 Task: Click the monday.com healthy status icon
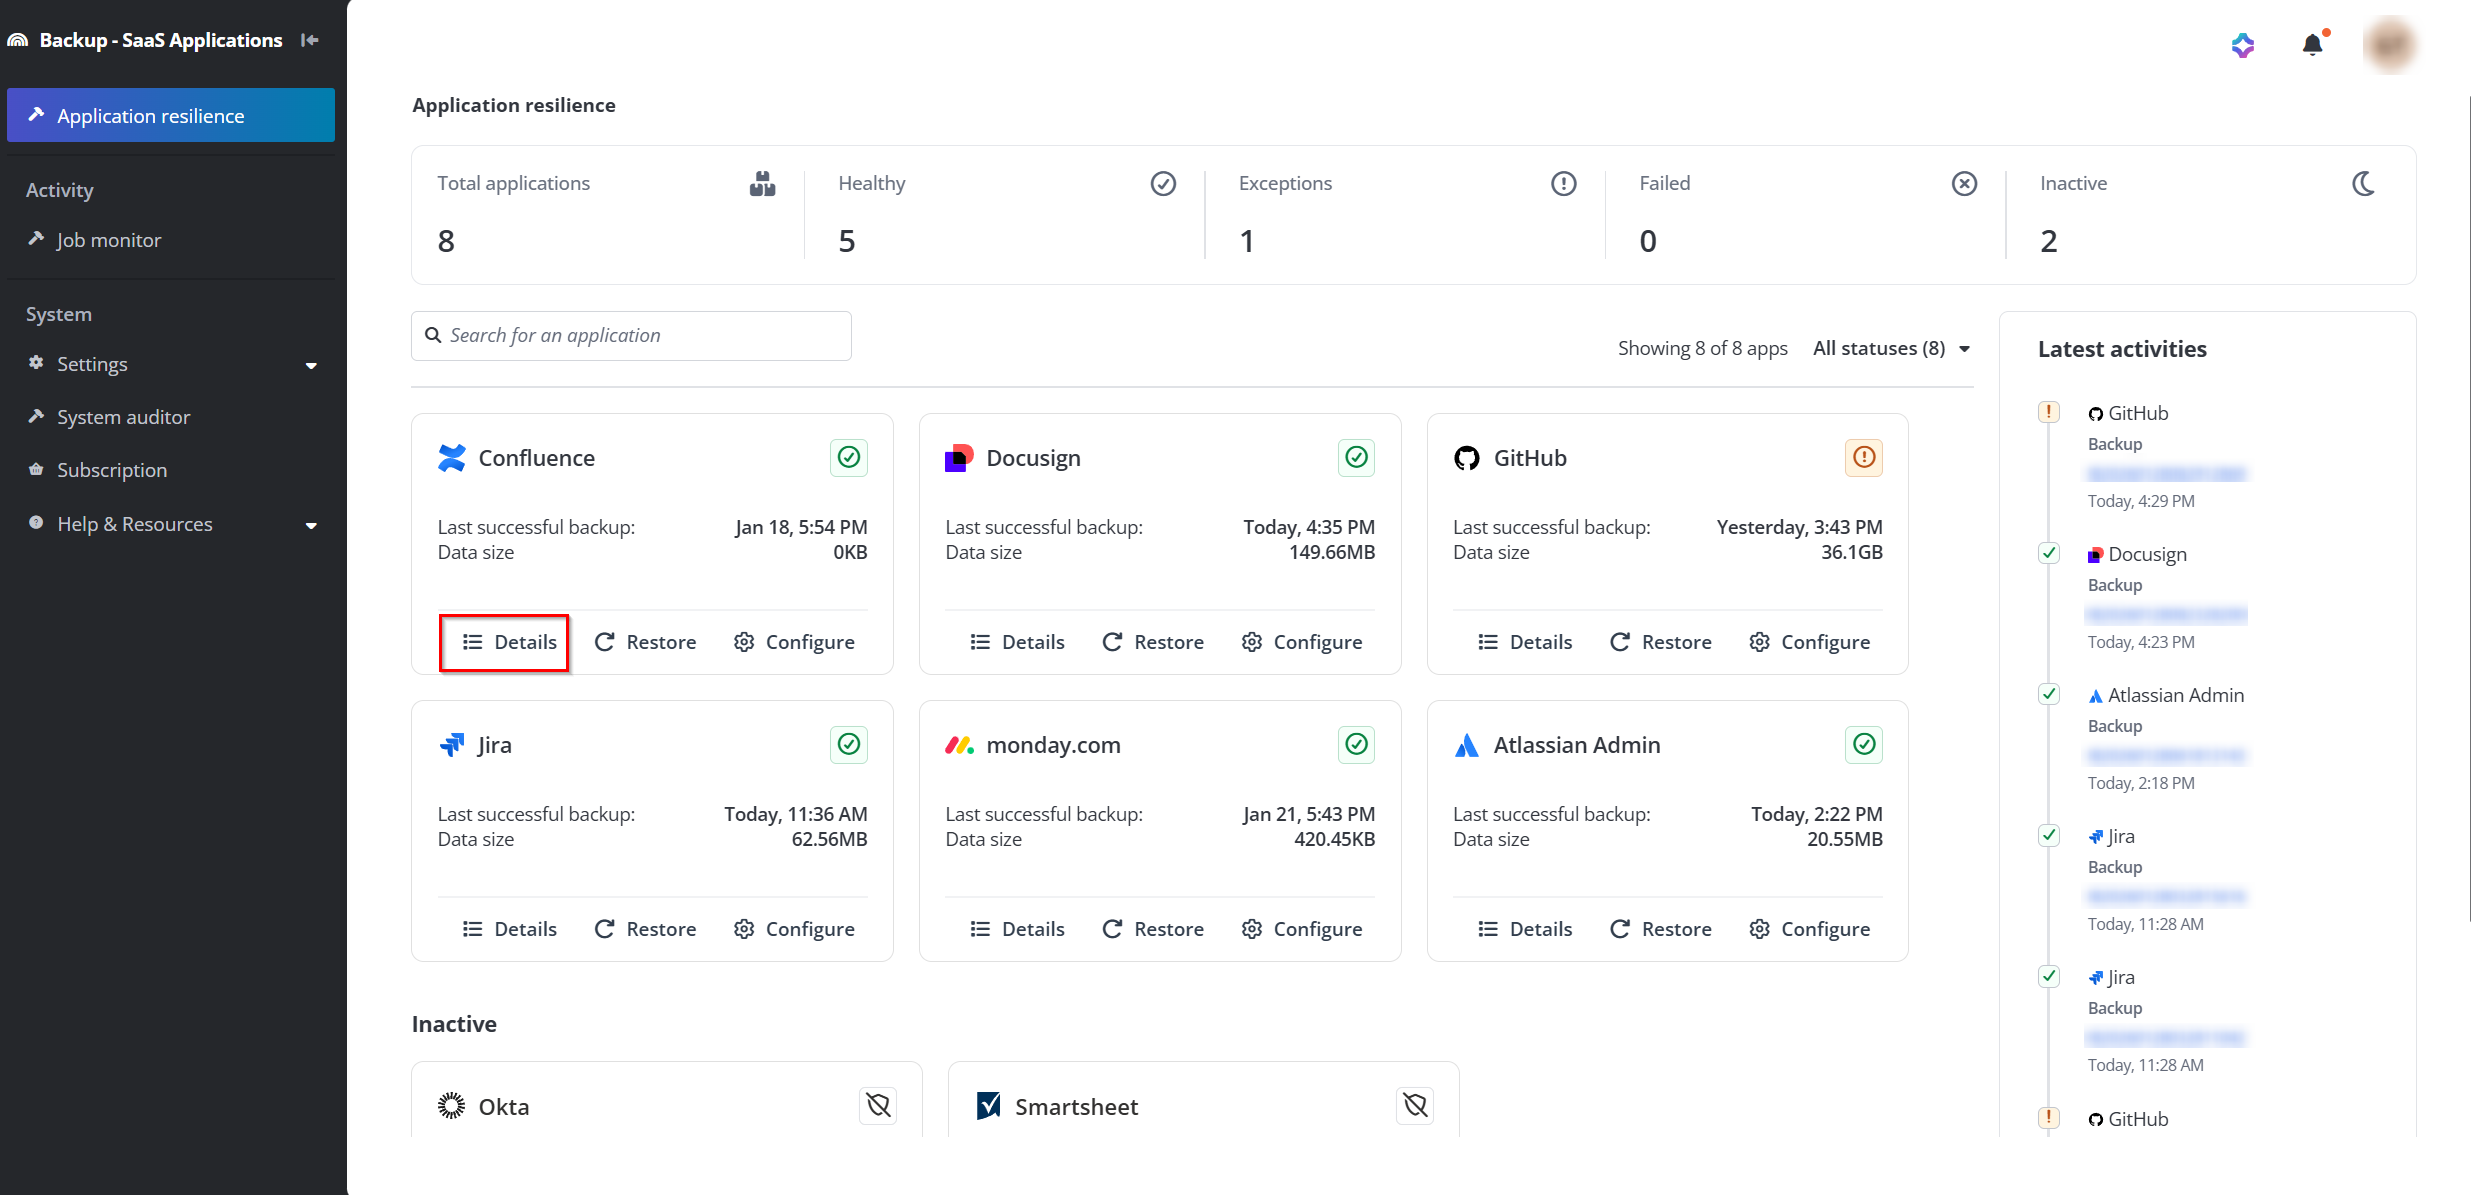[x=1357, y=745]
